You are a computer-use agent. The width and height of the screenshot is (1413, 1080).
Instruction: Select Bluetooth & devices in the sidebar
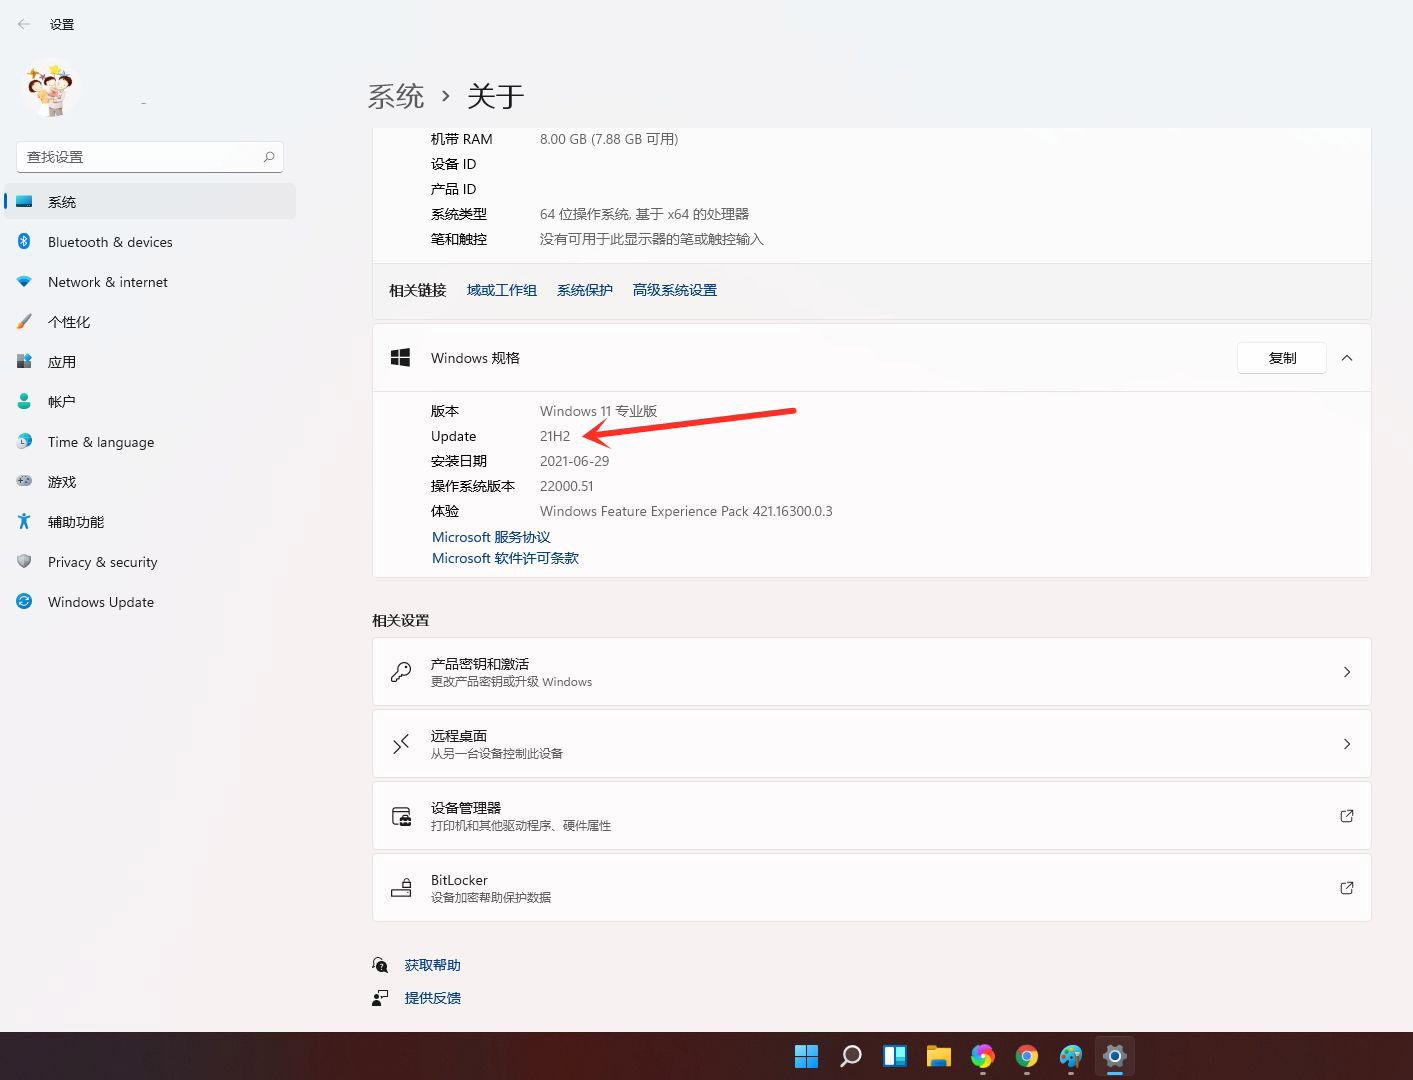pos(110,241)
